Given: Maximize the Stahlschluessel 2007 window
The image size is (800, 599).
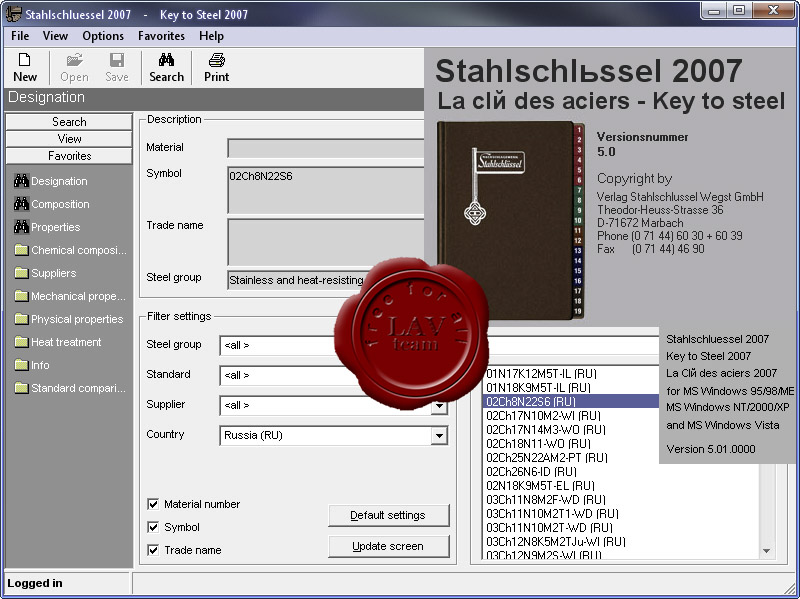Looking at the screenshot, I should pyautogui.click(x=739, y=11).
